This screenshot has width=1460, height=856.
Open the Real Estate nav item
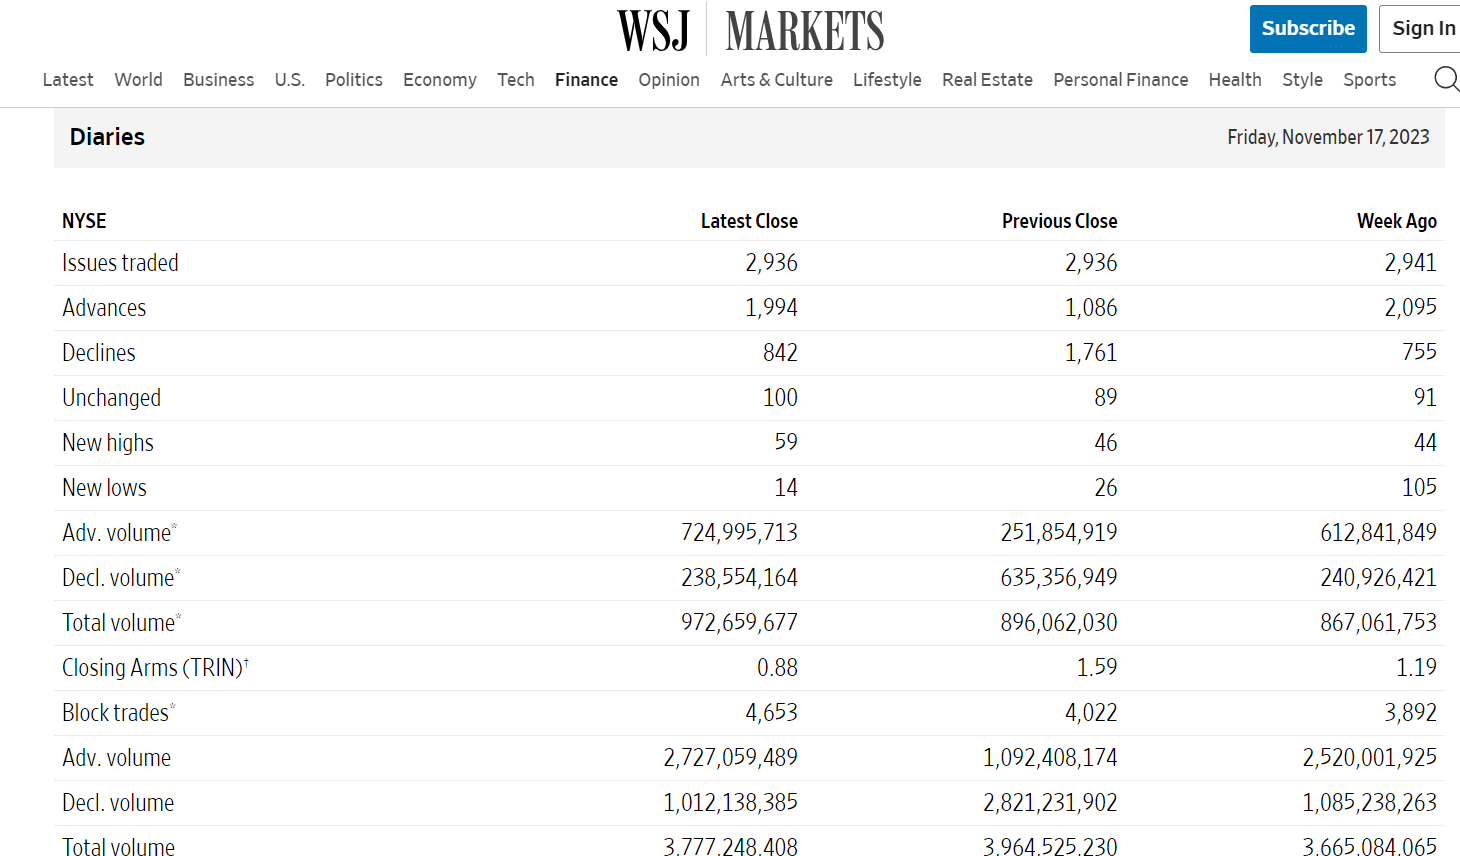[x=987, y=80]
